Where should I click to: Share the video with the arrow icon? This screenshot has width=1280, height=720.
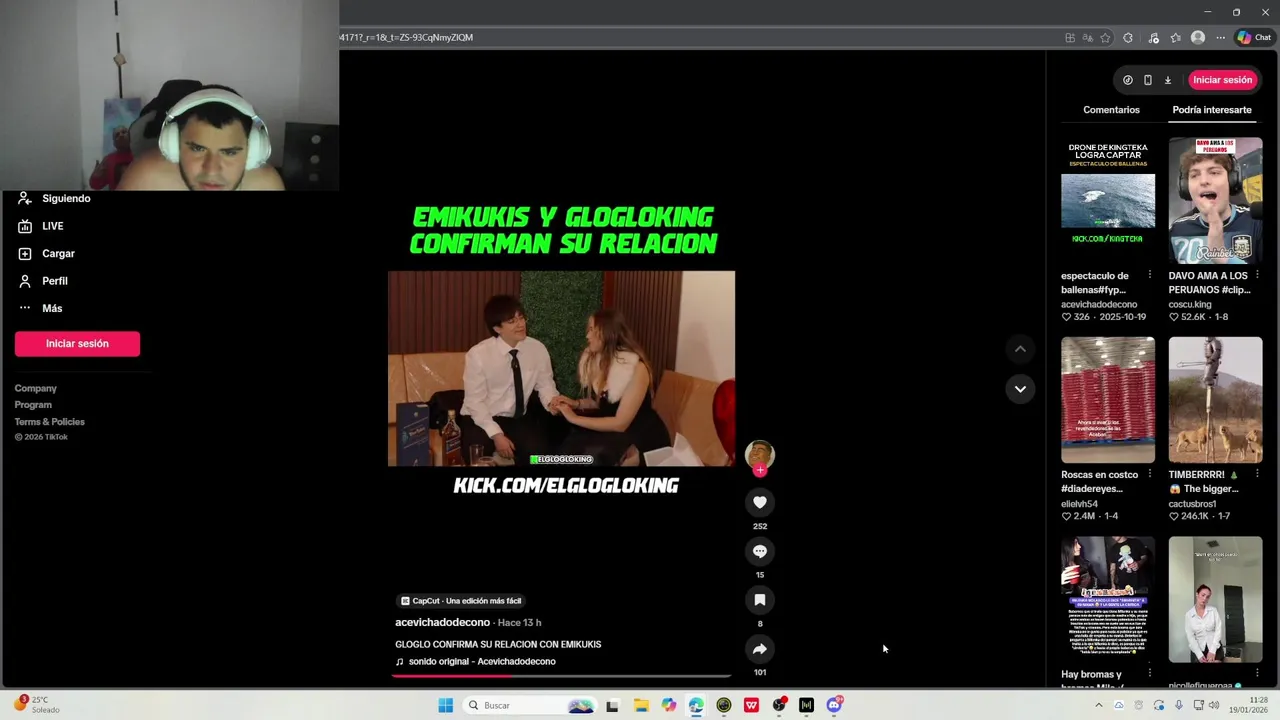(760, 649)
